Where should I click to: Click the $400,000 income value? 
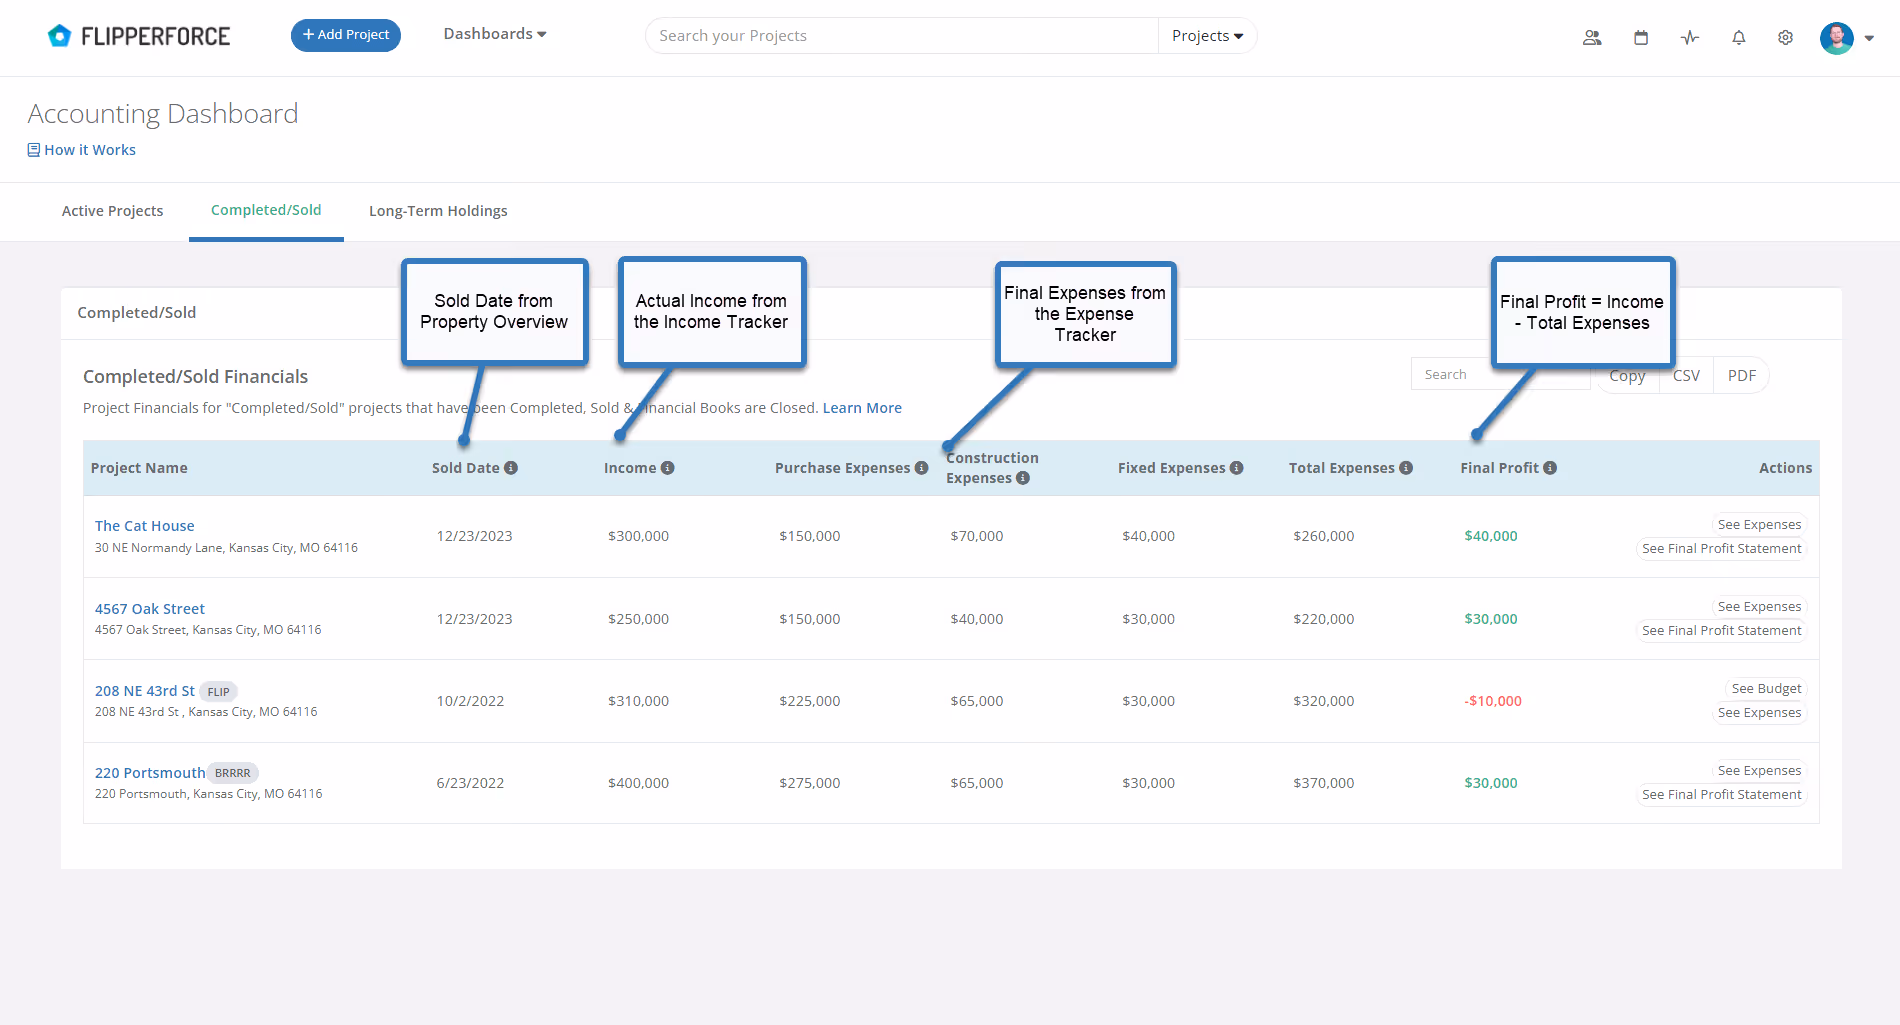point(638,783)
